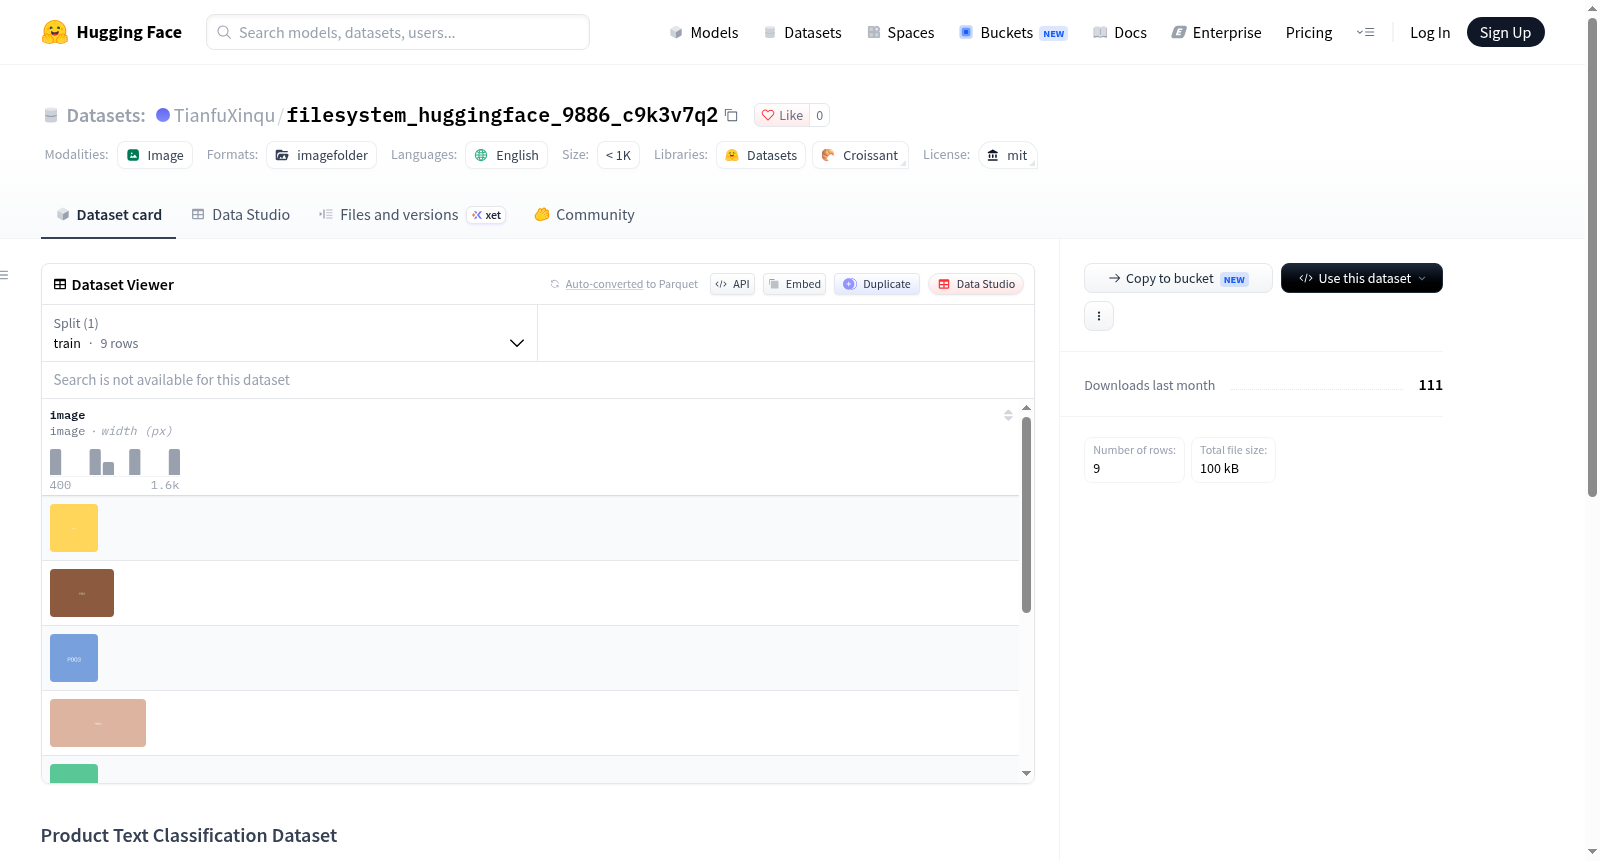Go to Pricing page
The height and width of the screenshot is (861, 1600).
point(1309,32)
